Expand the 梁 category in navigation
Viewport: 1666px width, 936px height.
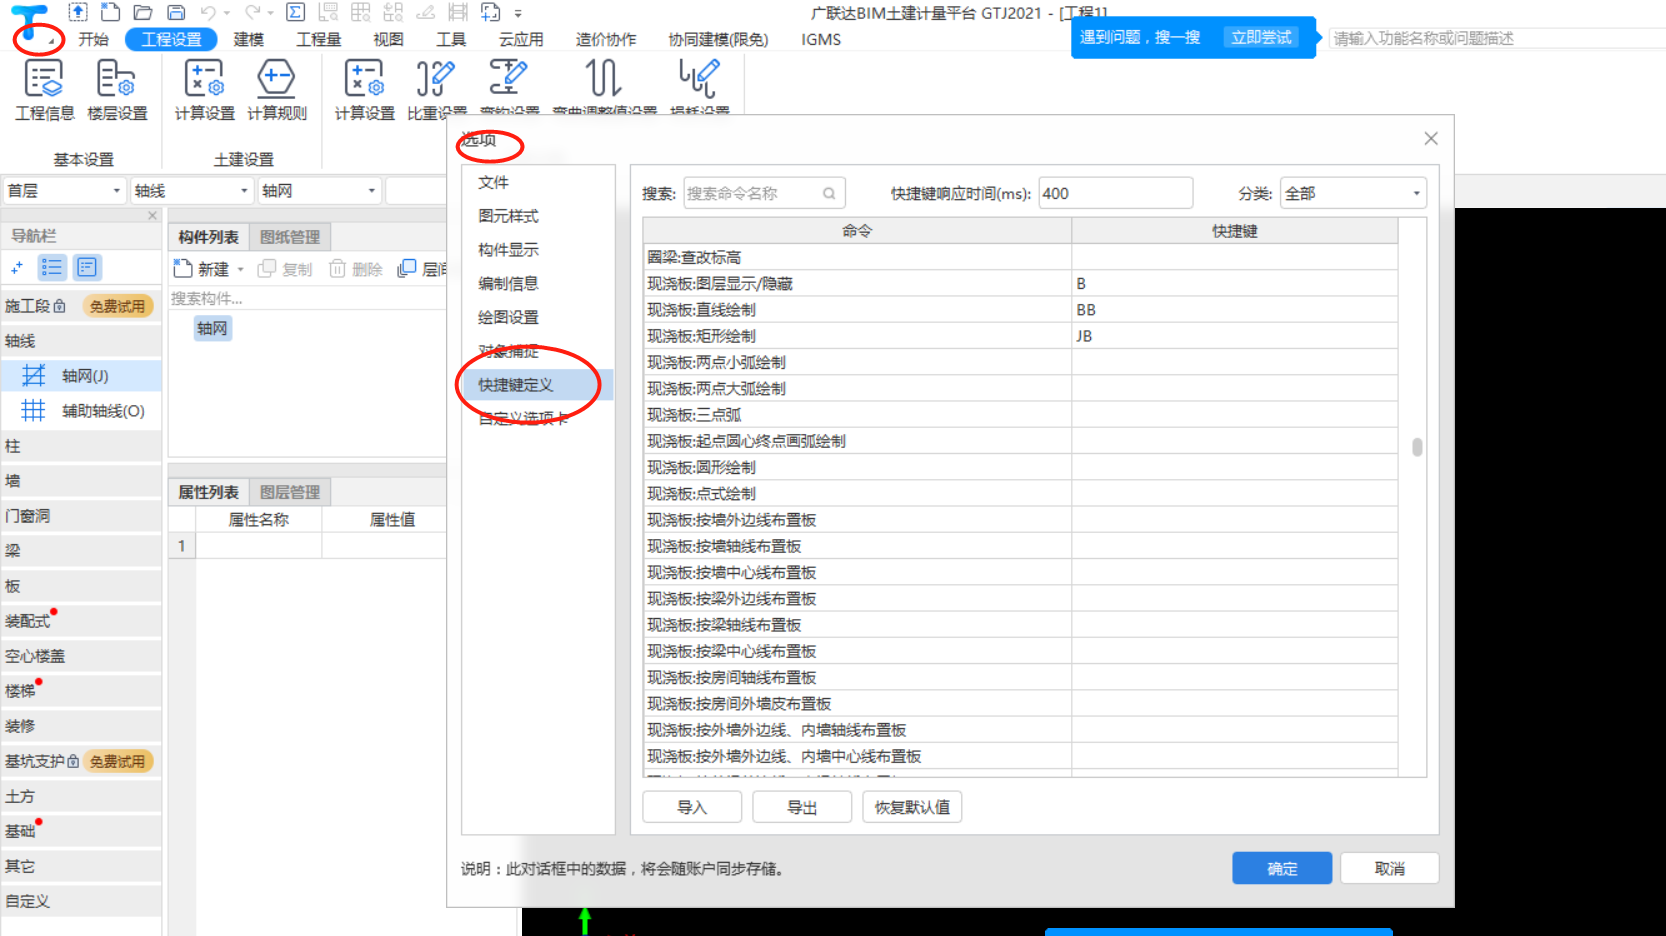click(81, 551)
